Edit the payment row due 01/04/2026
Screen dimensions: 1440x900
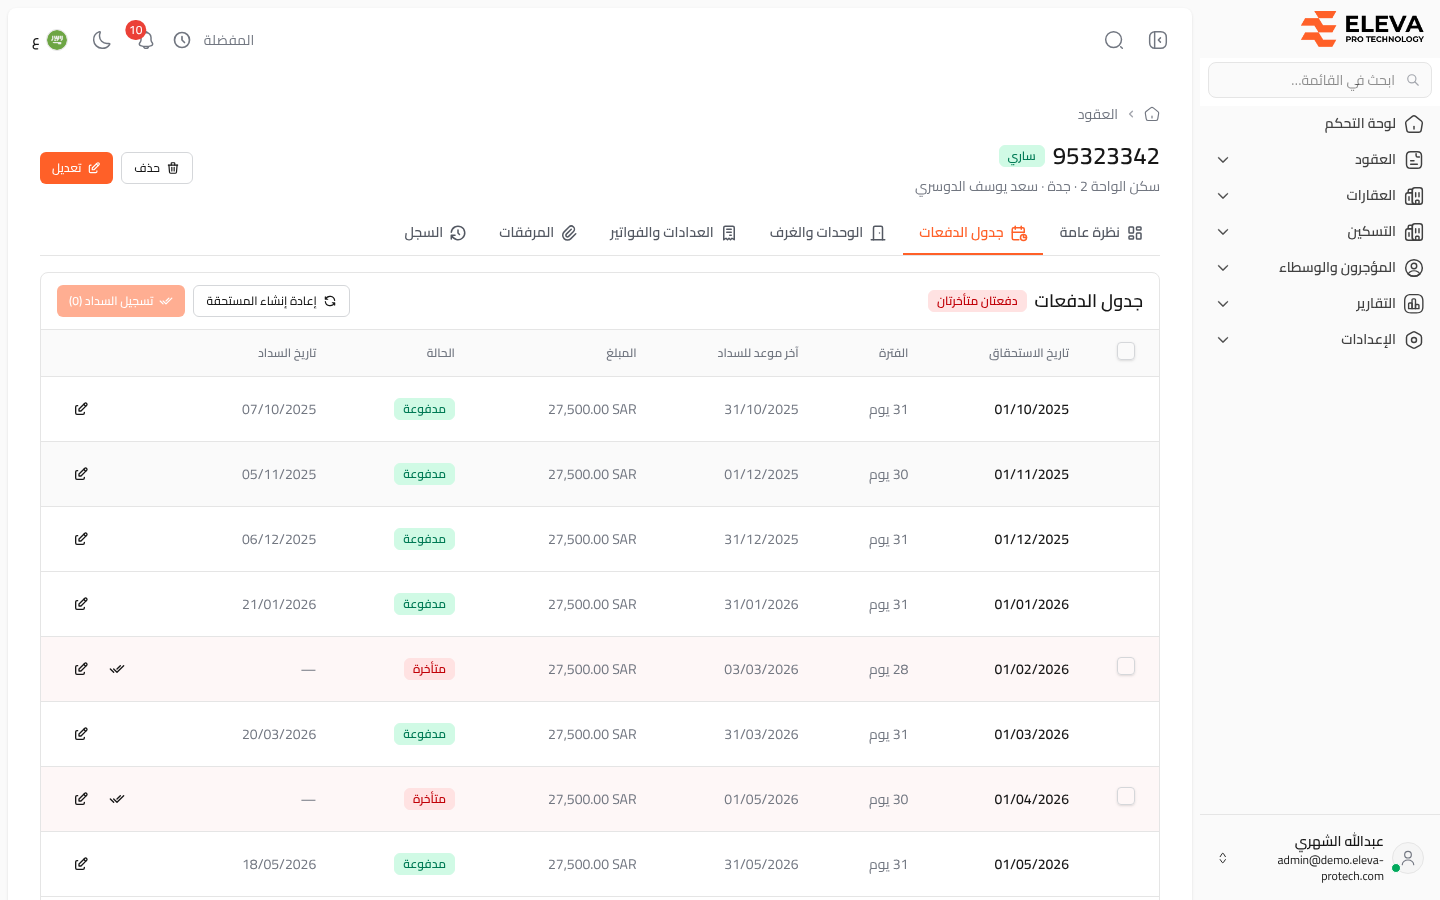[81, 799]
